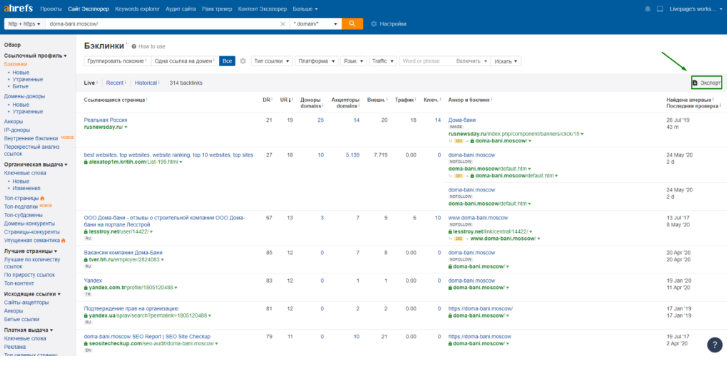This screenshot has width=727, height=377.
Task: Collapse Ссылочный профиль sidebar section
Action: tap(35, 56)
